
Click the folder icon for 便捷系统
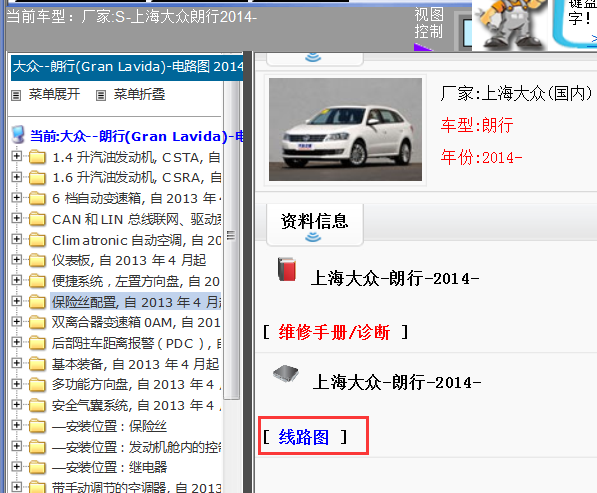click(37, 281)
